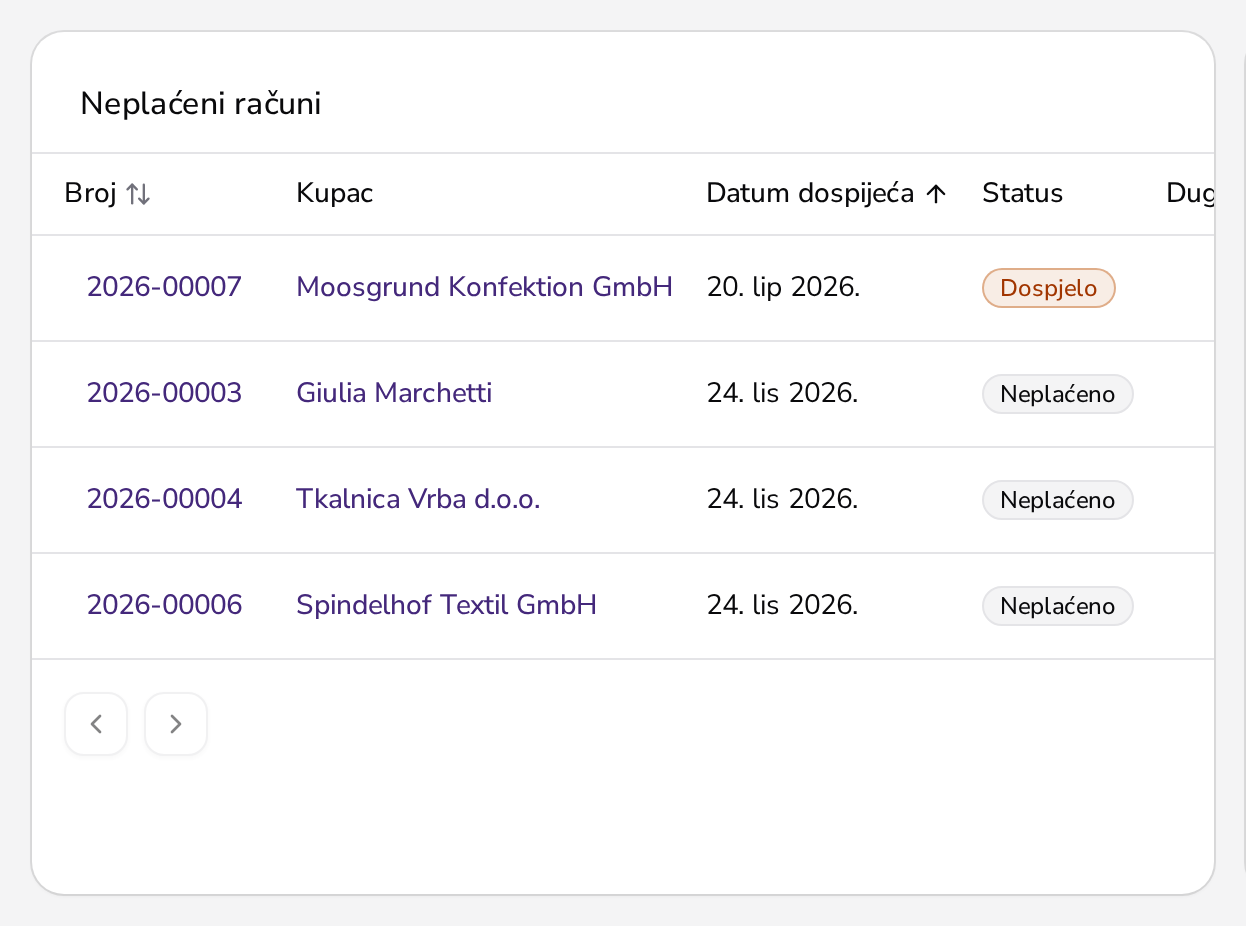Click the Kupac column header

pos(335,194)
